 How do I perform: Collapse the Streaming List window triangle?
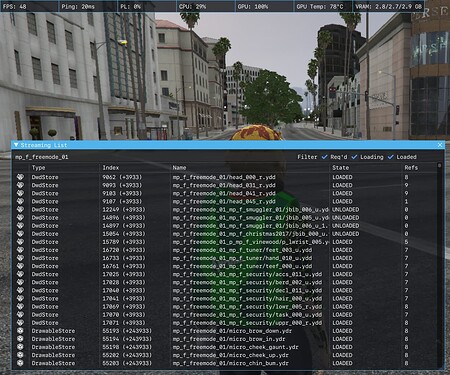pyautogui.click(x=16, y=145)
